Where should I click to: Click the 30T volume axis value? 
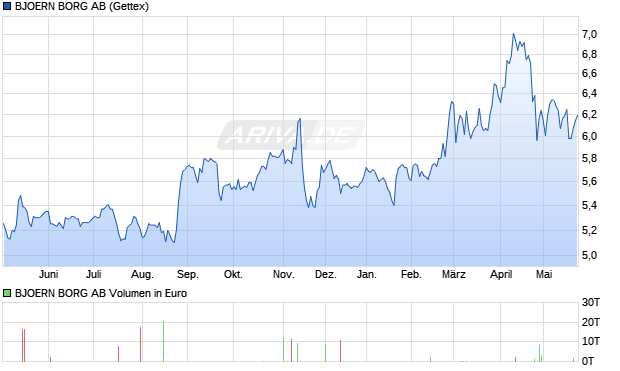pos(591,303)
